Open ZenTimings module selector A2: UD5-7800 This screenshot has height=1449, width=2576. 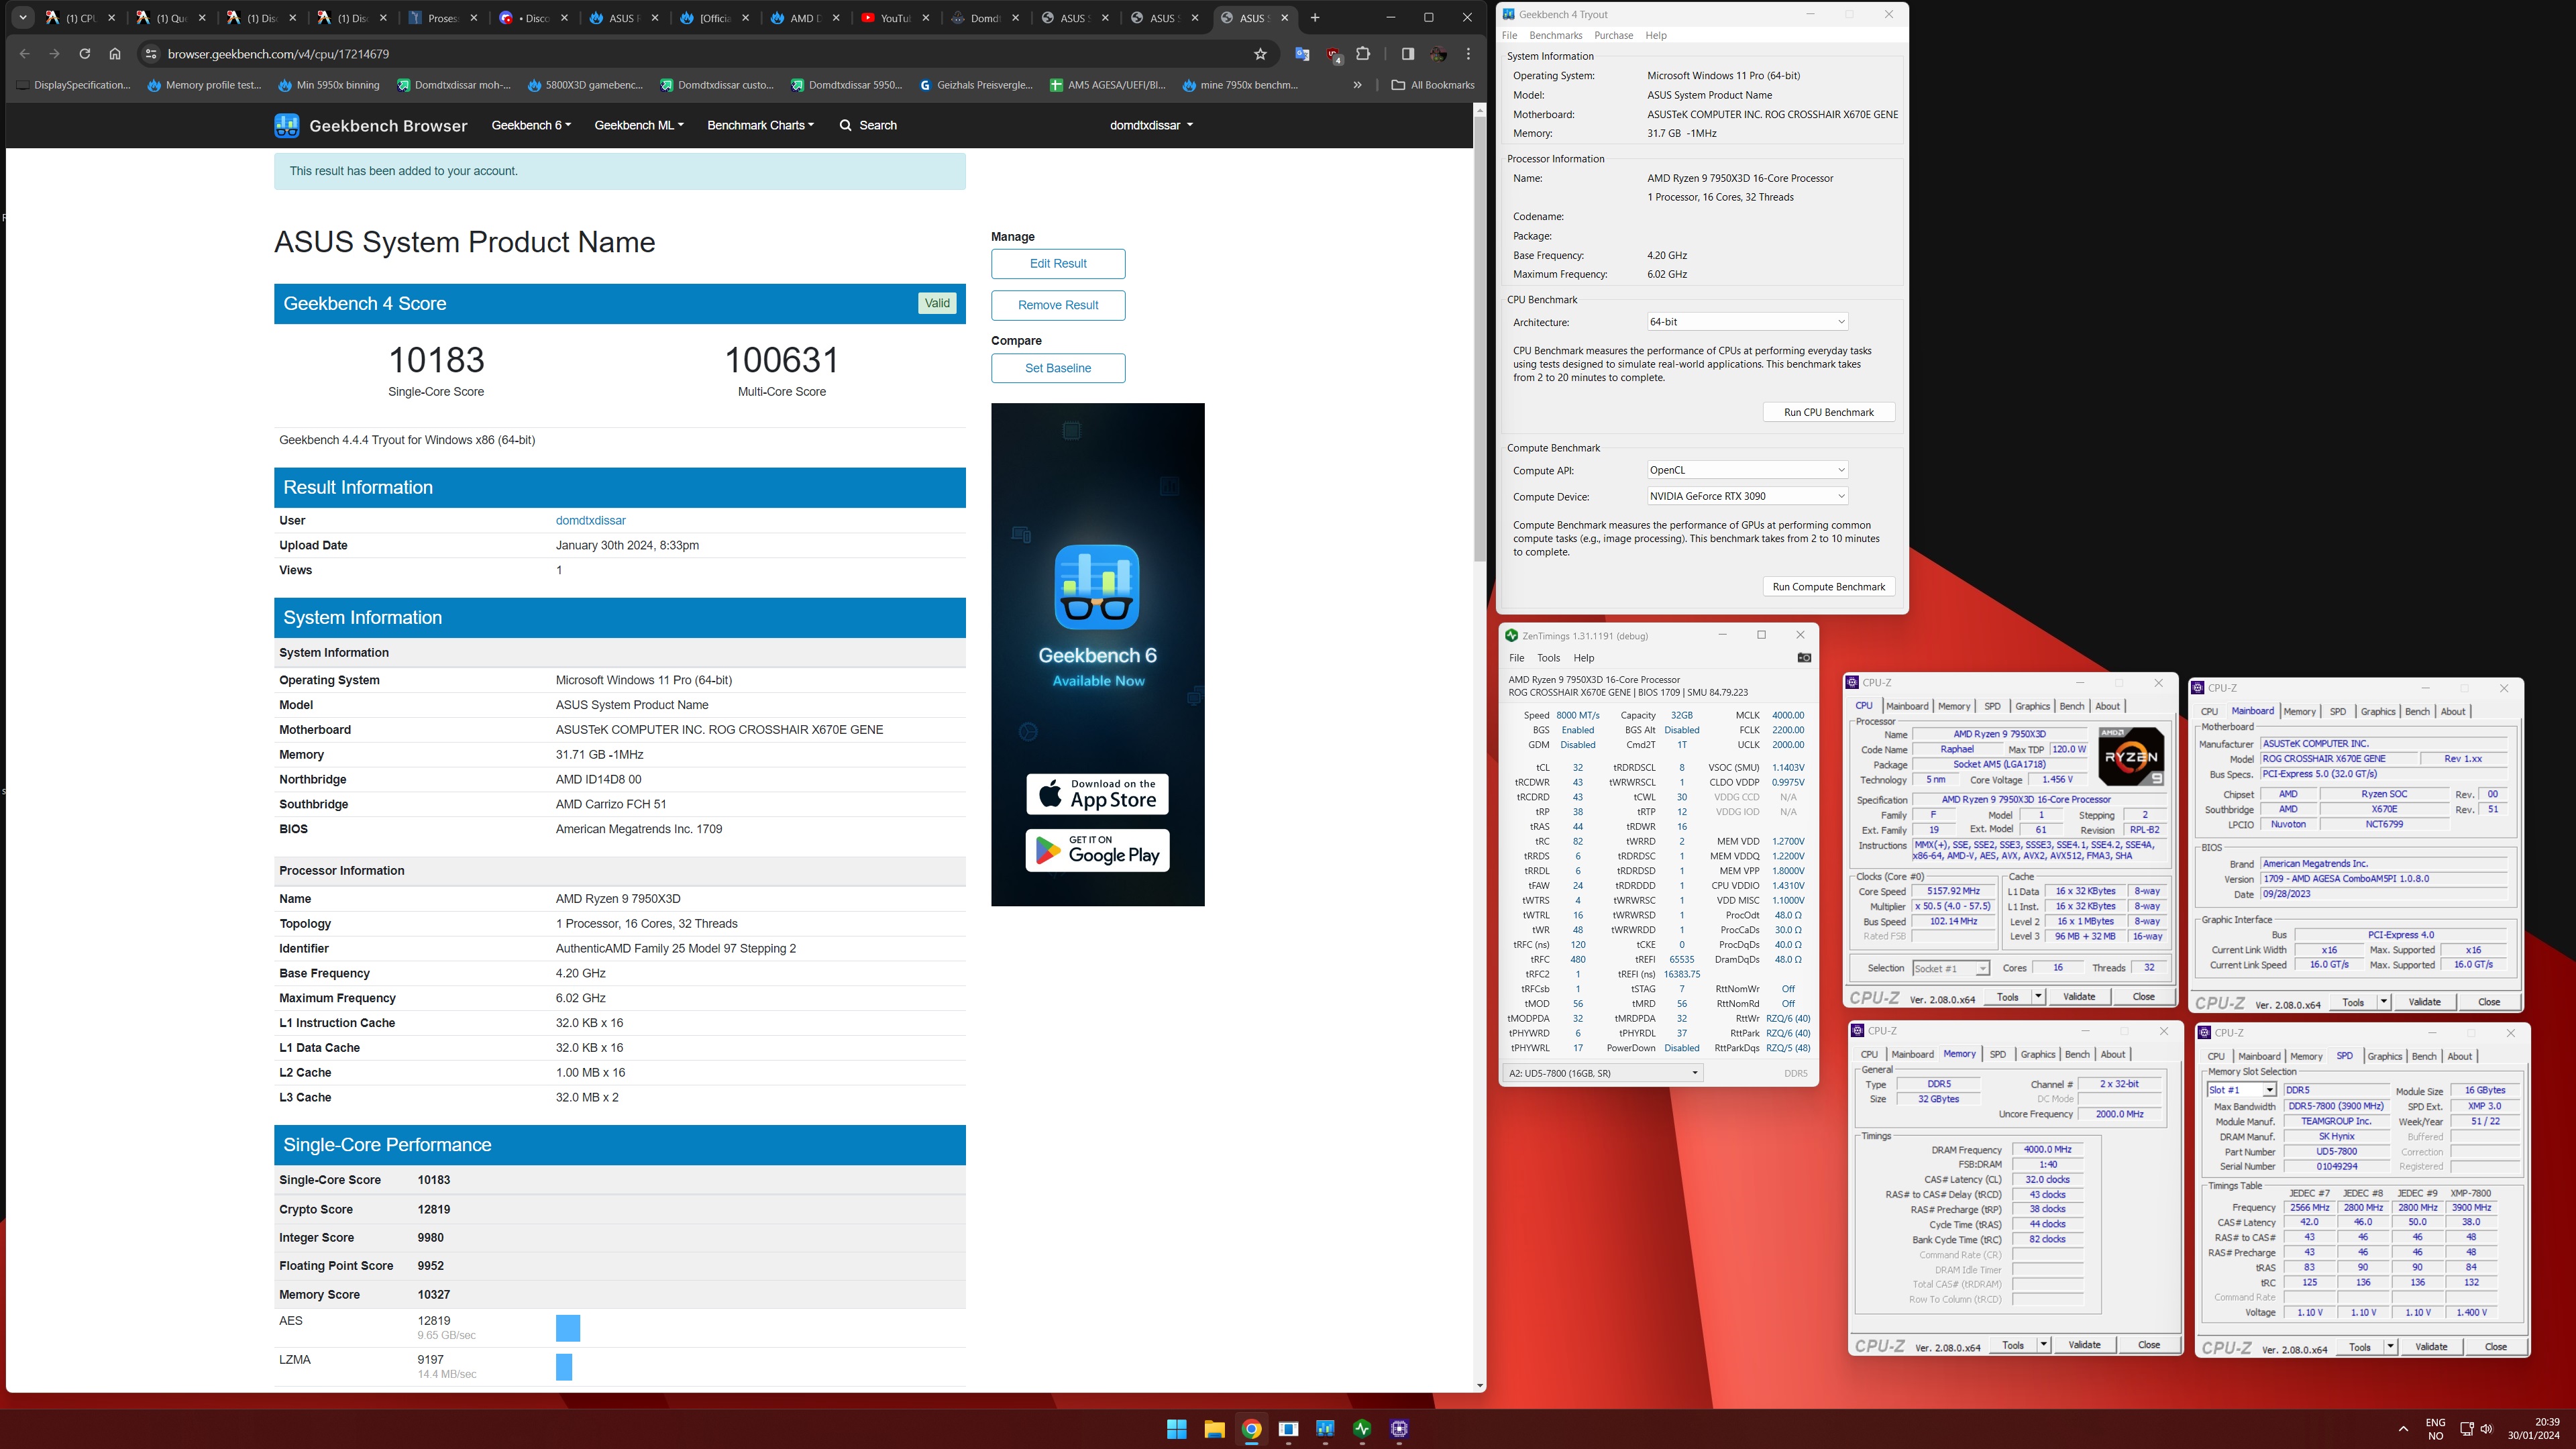[x=1603, y=1073]
